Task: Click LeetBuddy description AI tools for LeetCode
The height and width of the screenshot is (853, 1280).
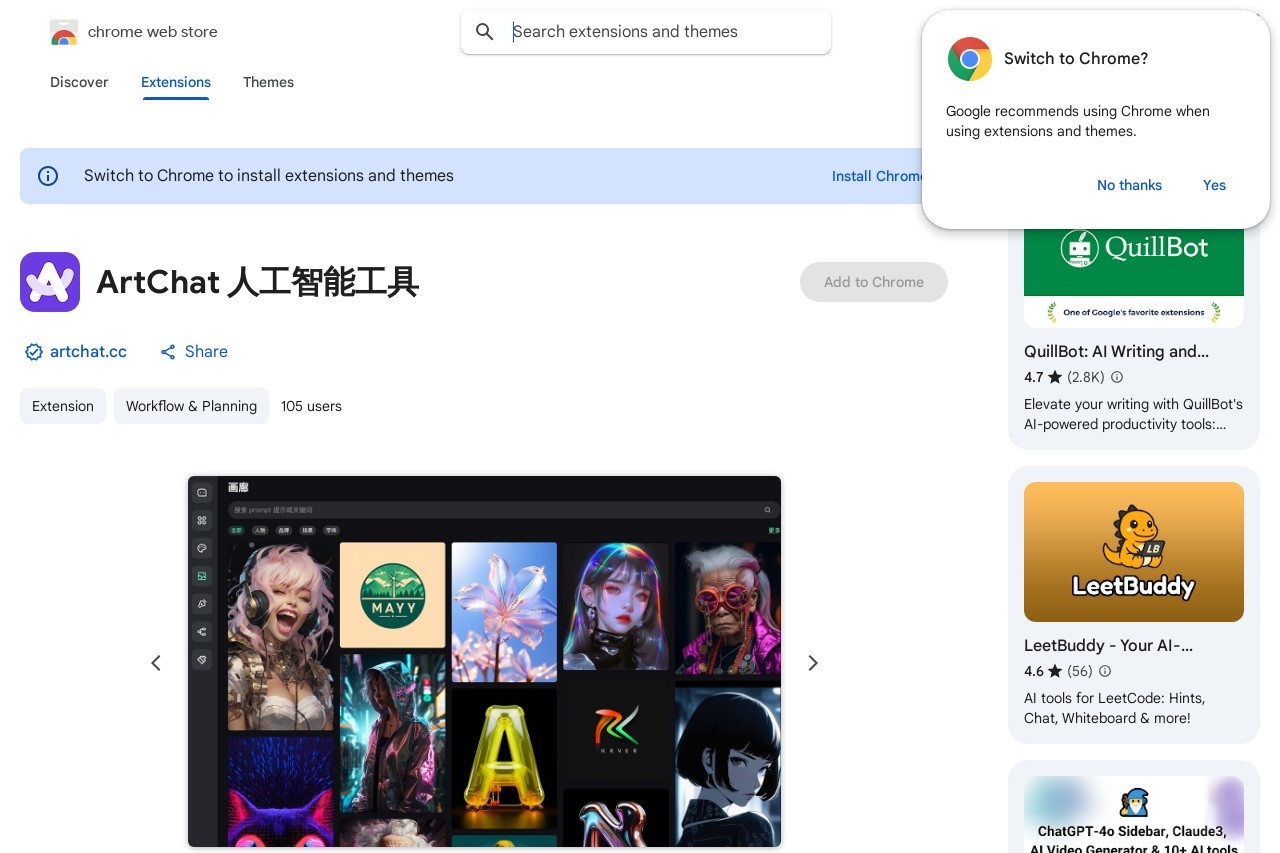Action: click(1114, 708)
